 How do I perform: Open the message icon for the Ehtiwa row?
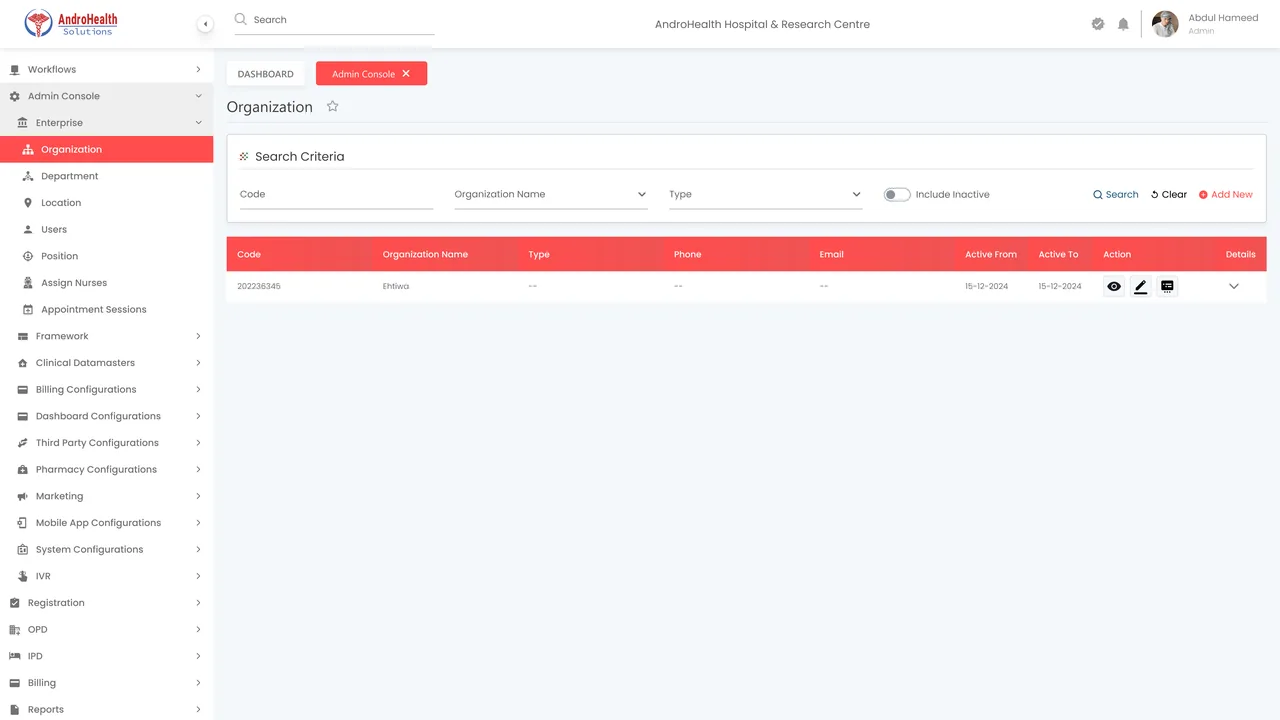[x=1167, y=287]
